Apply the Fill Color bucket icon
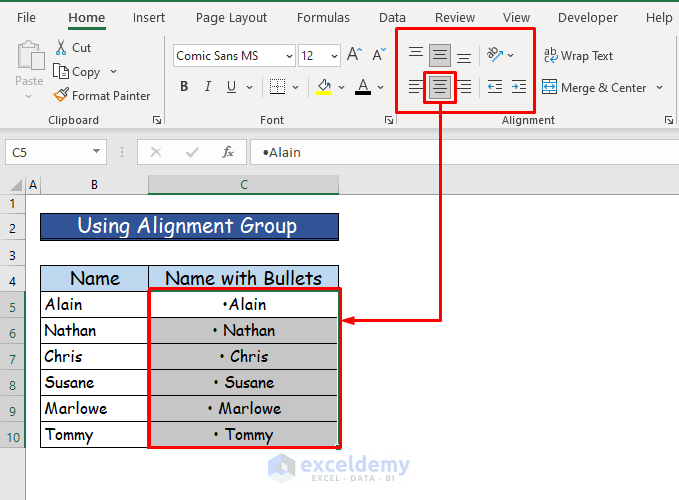The width and height of the screenshot is (679, 500). coord(324,87)
